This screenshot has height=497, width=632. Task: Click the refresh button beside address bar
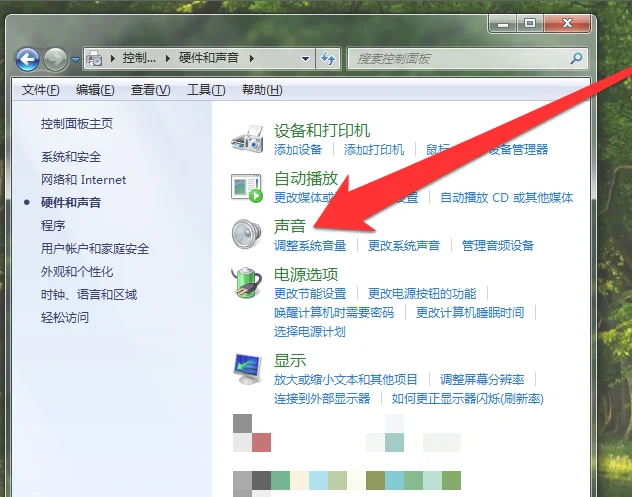328,60
